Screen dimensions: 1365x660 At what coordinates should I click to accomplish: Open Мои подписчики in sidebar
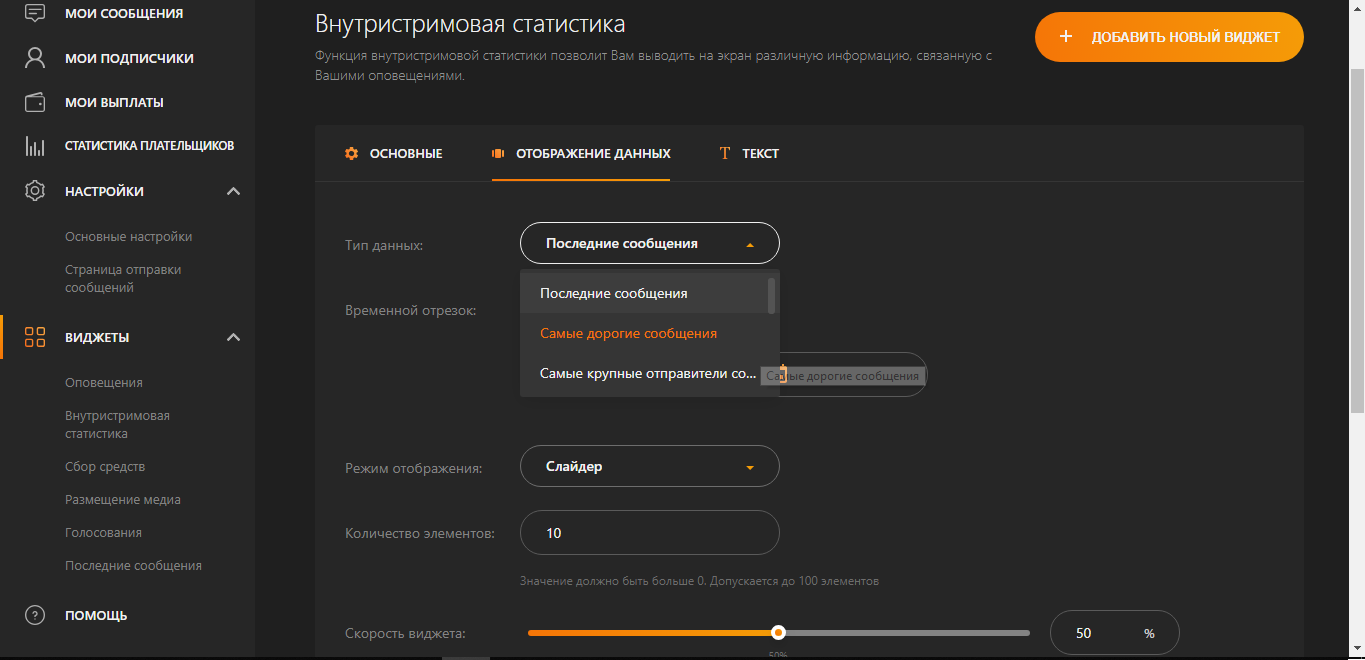click(129, 58)
